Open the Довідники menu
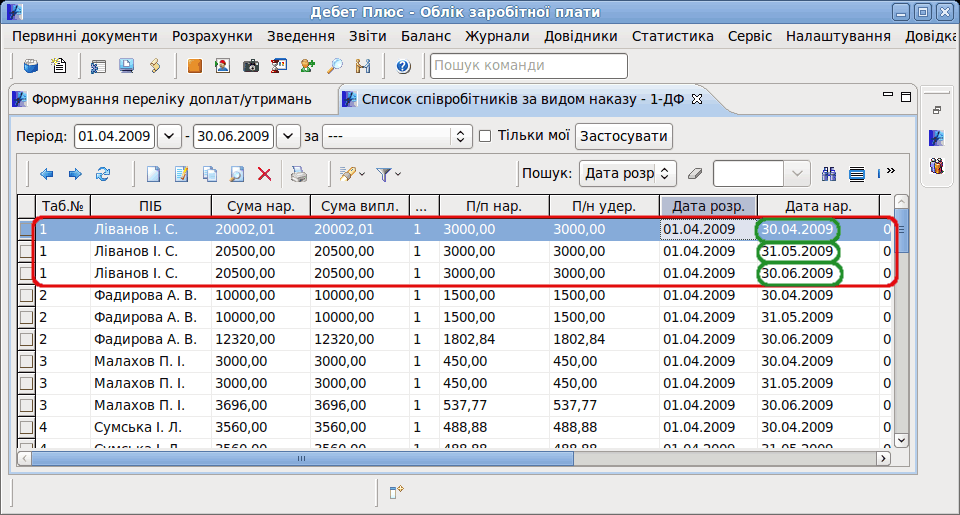Viewport: 960px width, 515px height. pyautogui.click(x=580, y=37)
